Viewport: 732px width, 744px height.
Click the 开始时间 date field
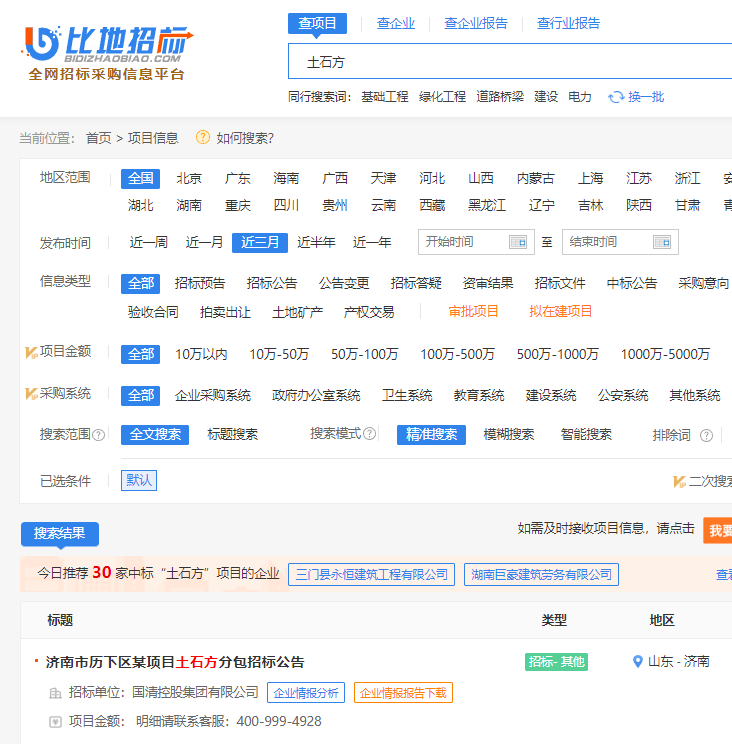[476, 242]
